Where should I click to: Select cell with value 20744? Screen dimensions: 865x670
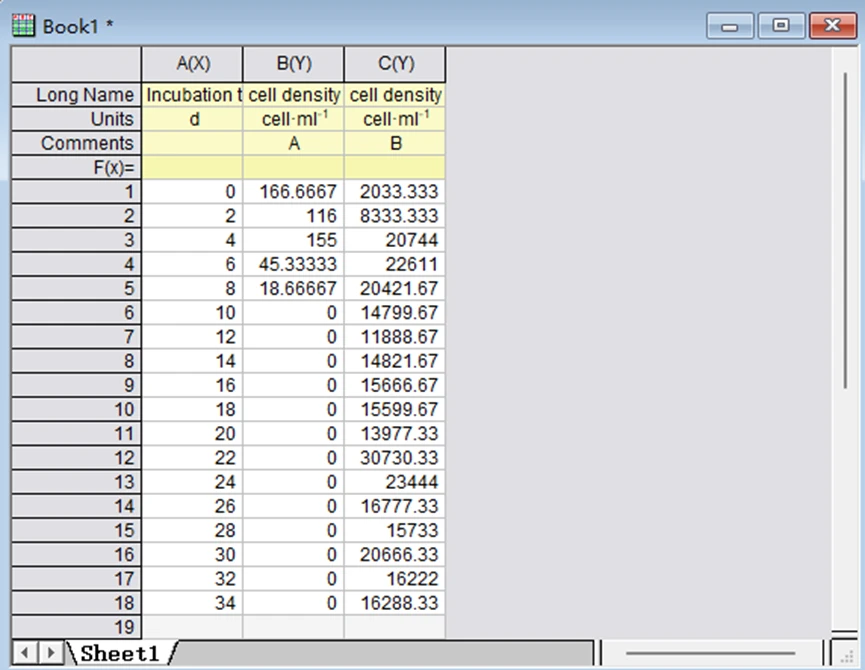pos(395,240)
